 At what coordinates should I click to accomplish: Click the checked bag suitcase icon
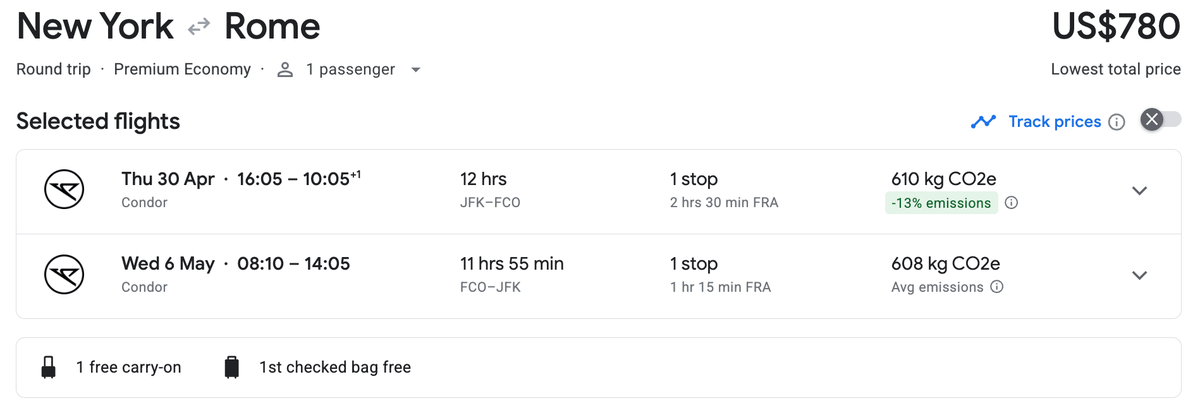pos(232,367)
